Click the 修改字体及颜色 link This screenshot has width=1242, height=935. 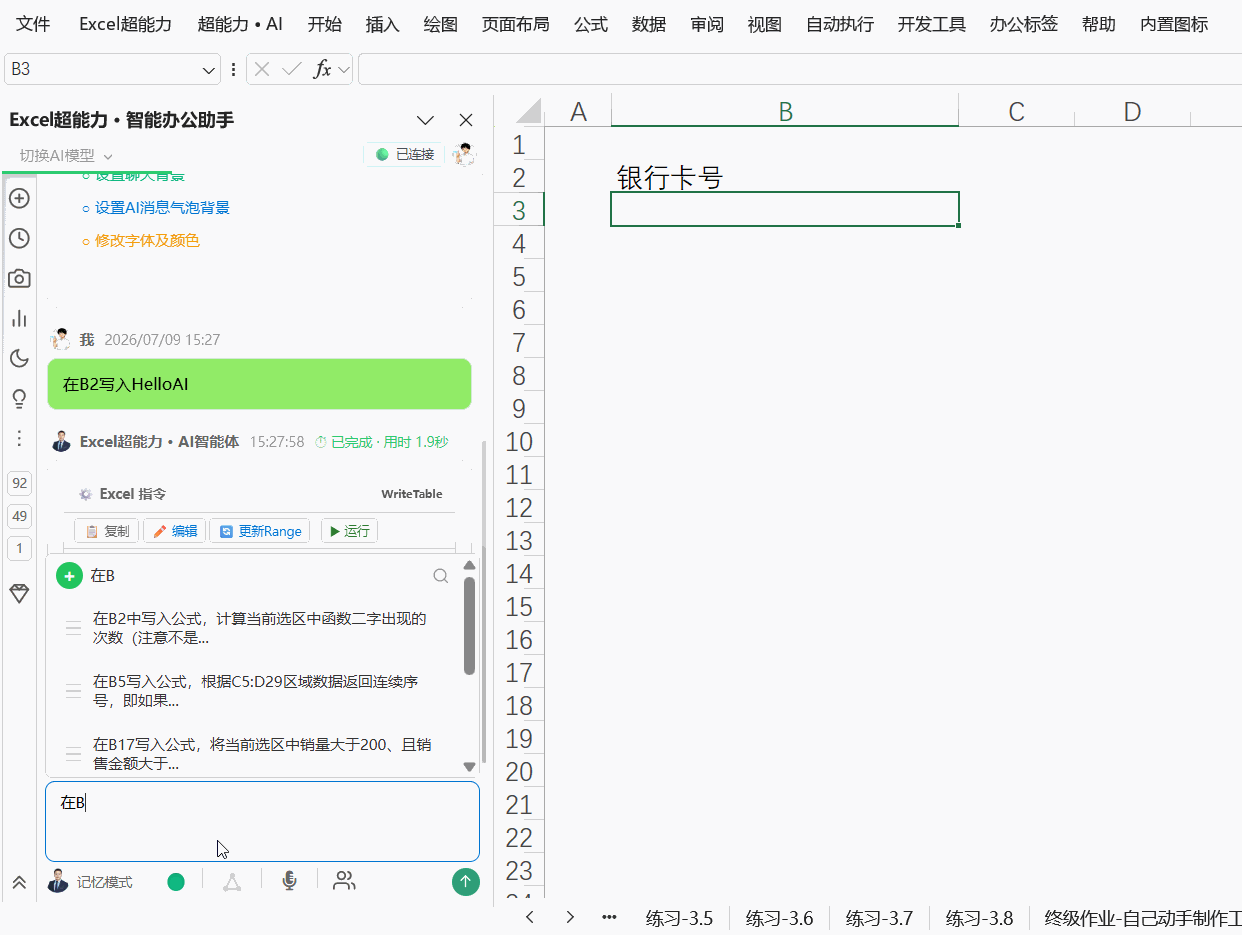click(x=148, y=241)
